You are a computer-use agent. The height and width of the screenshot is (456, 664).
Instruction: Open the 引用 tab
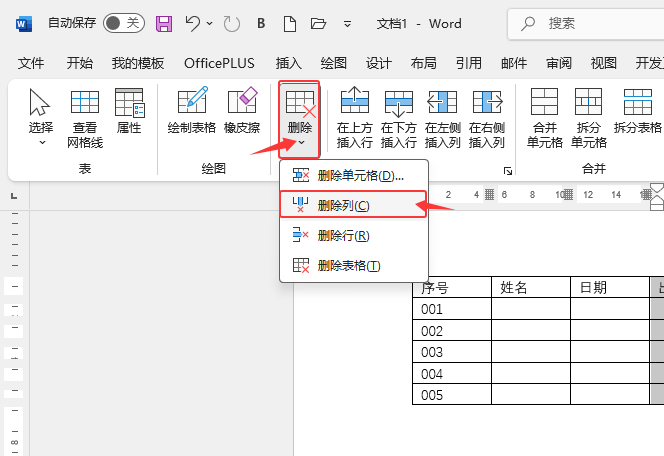click(x=468, y=64)
